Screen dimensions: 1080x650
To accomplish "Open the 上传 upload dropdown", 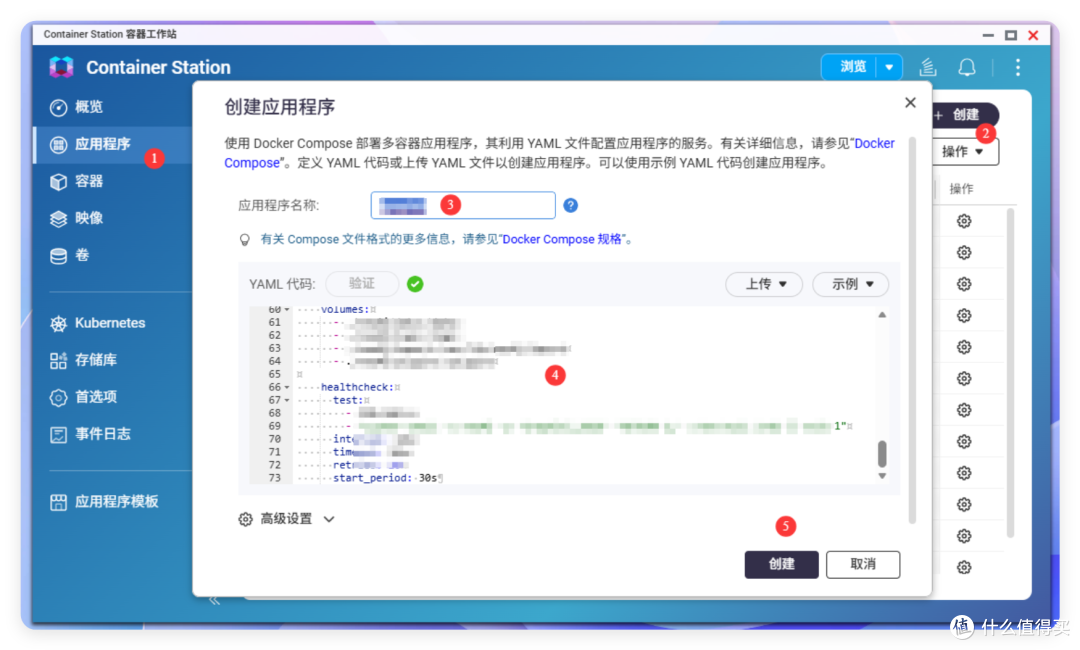I will 764,284.
